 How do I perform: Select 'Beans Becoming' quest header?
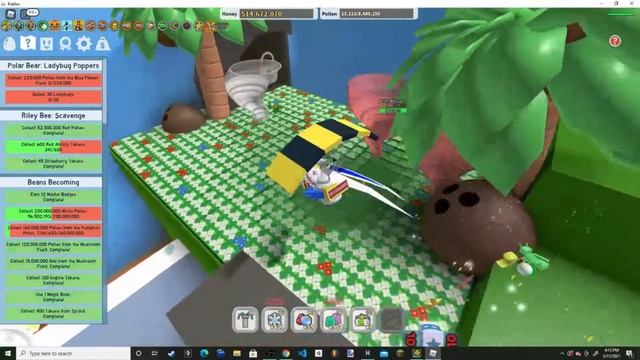click(53, 182)
